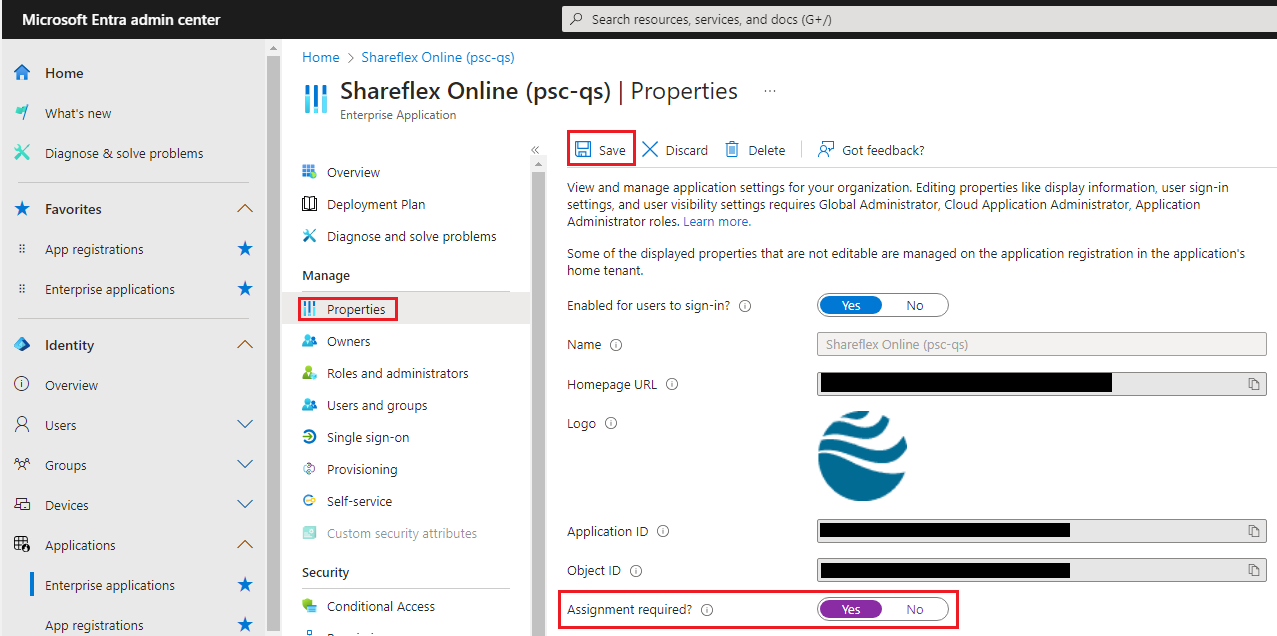Click the Overview grid icon in app menu
1277x636 pixels.
coord(310,172)
